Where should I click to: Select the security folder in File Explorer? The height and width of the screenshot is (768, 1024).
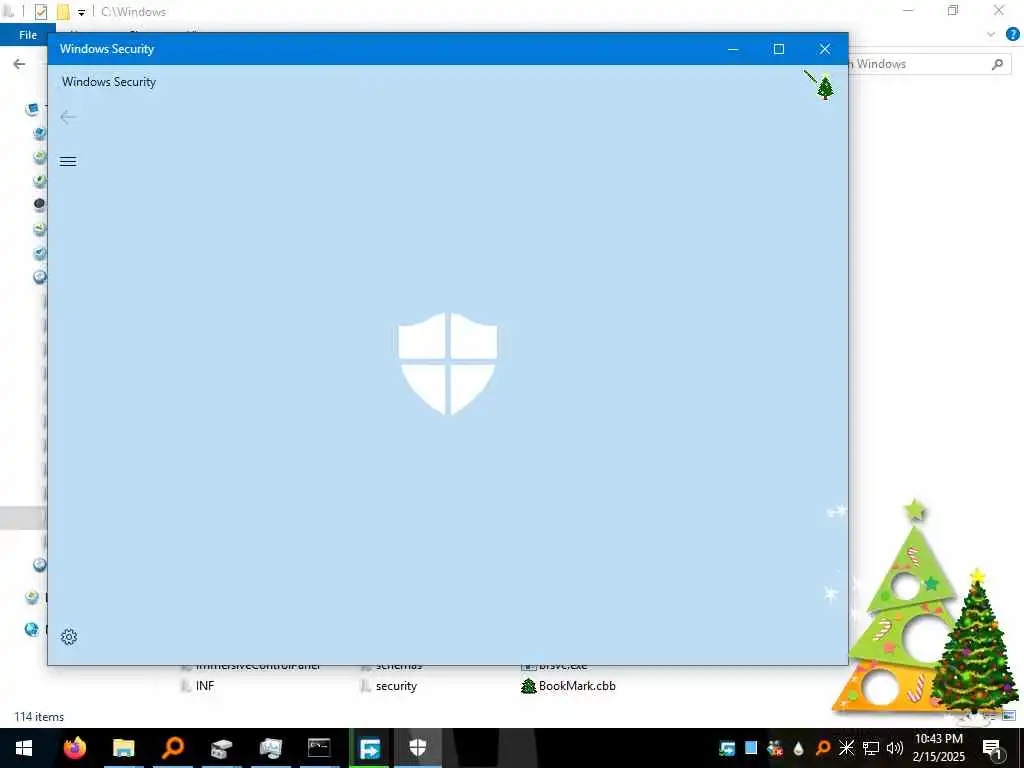389,686
